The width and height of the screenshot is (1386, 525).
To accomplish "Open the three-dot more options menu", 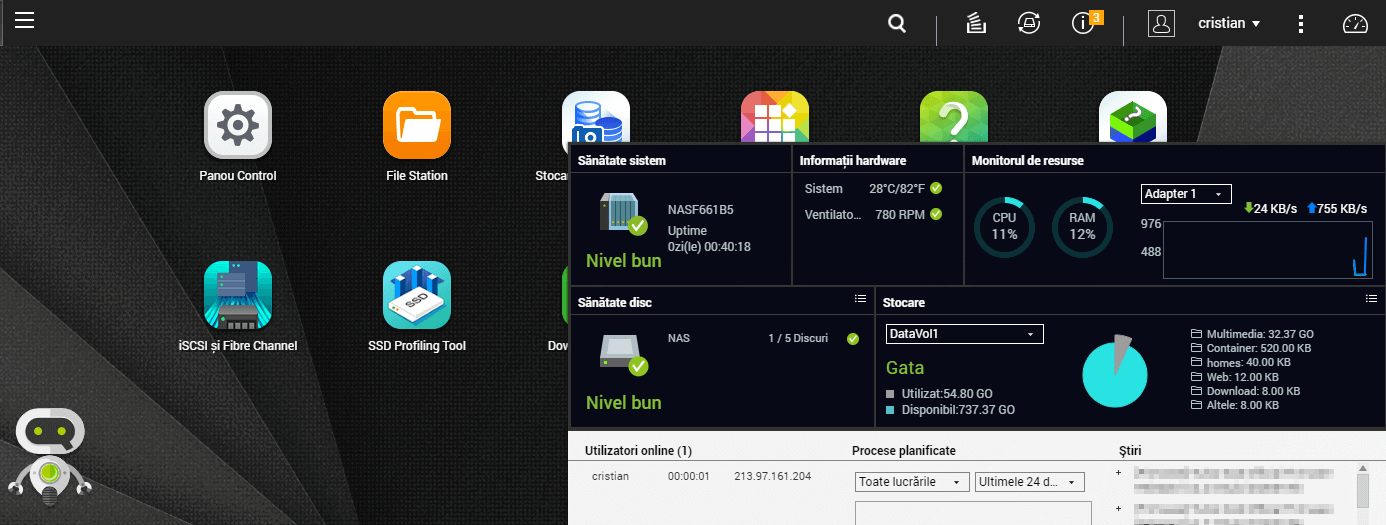I will coord(1300,23).
